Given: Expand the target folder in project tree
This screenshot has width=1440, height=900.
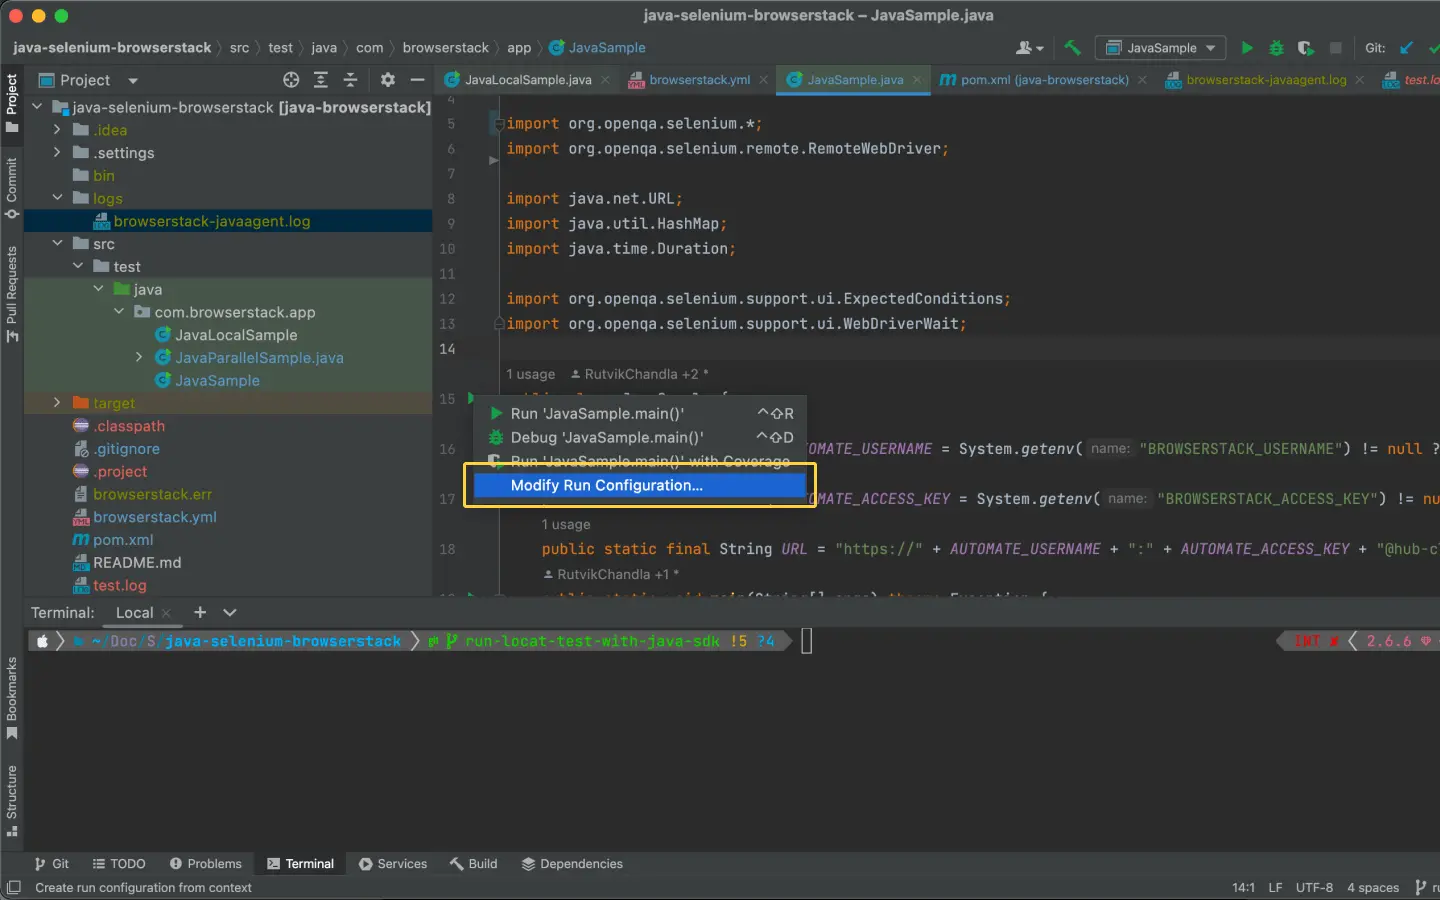Looking at the screenshot, I should pyautogui.click(x=57, y=403).
